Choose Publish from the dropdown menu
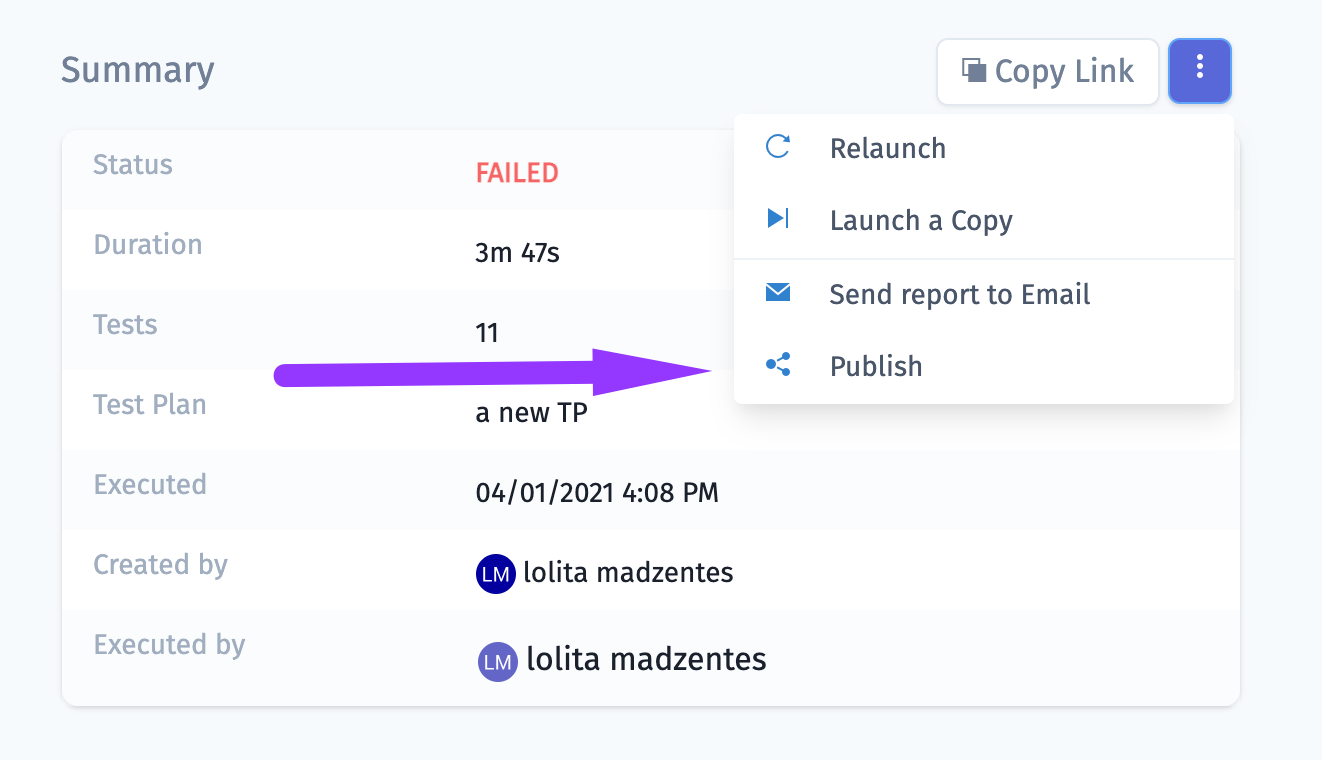This screenshot has height=760, width=1322. [984, 366]
